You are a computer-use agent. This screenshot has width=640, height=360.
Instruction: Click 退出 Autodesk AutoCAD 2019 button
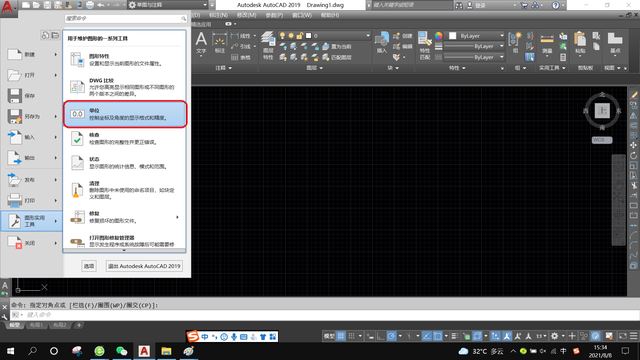(144, 266)
